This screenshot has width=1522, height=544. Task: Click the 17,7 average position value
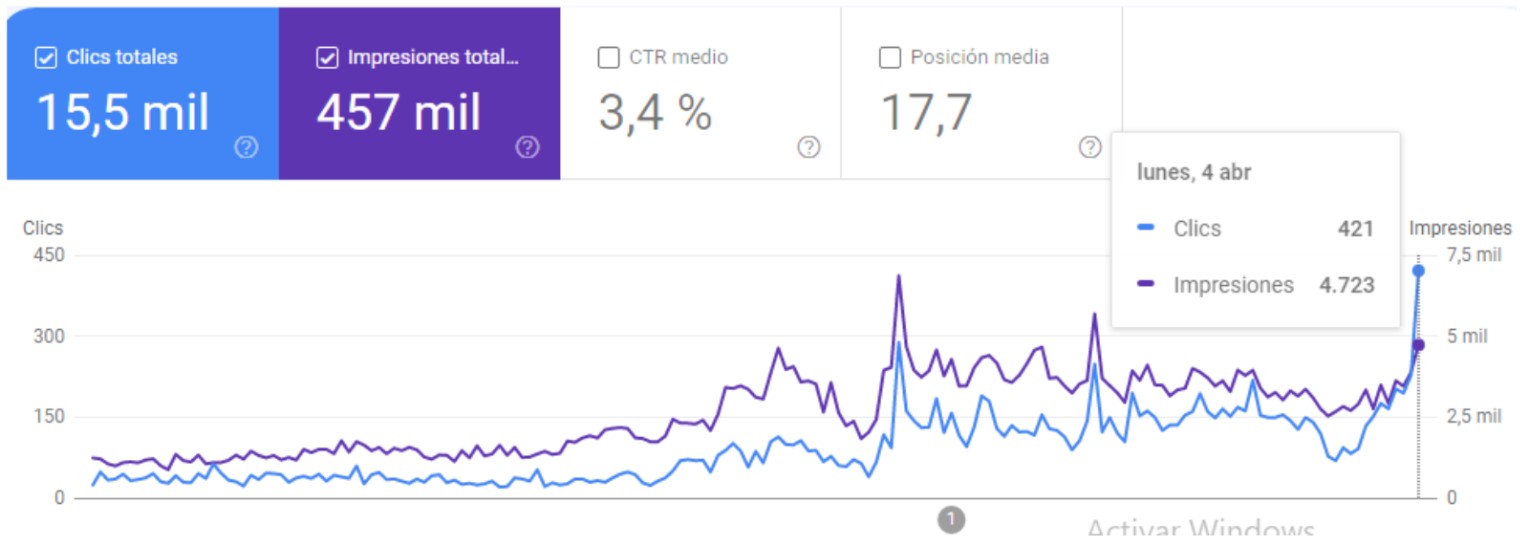tap(926, 112)
